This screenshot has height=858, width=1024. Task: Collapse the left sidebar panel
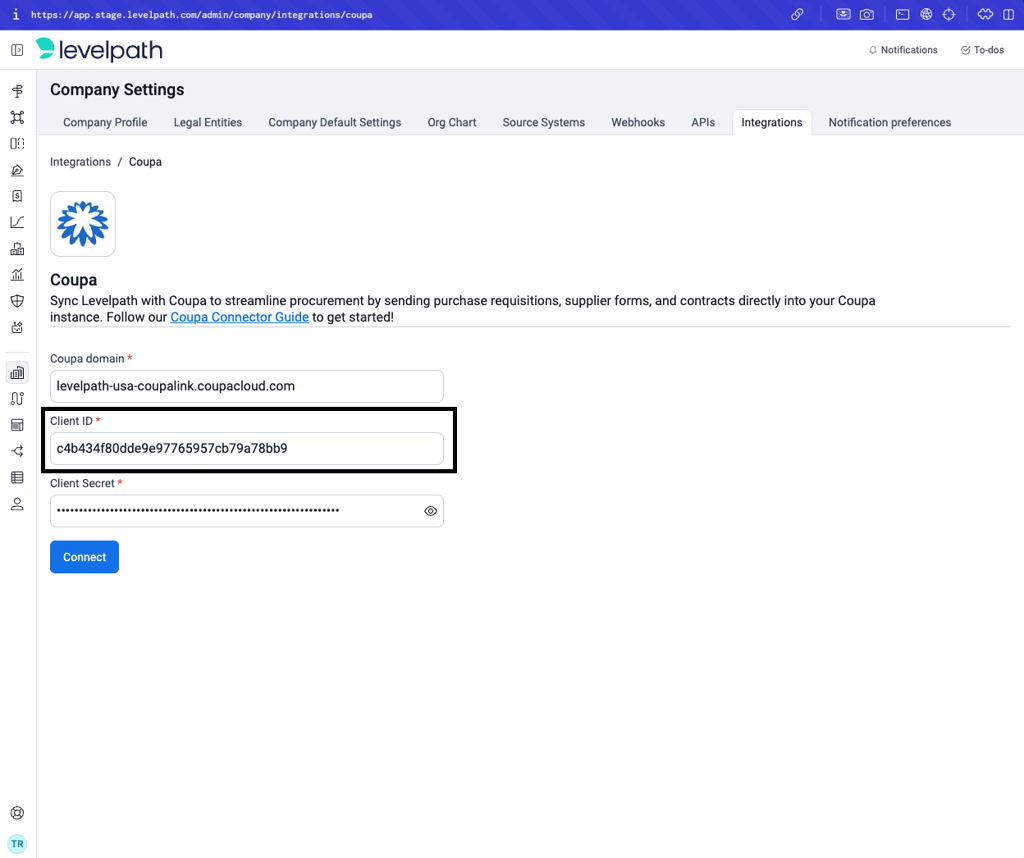point(17,50)
